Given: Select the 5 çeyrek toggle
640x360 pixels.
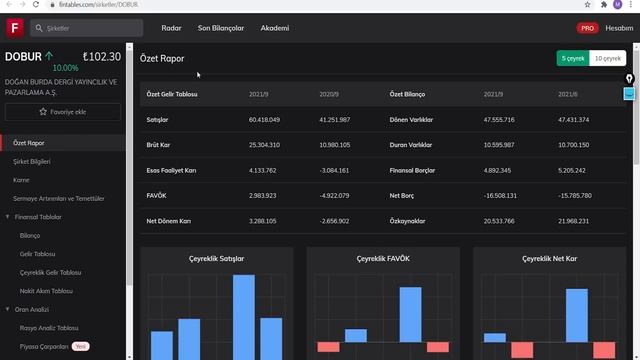Looking at the screenshot, I should (573, 58).
